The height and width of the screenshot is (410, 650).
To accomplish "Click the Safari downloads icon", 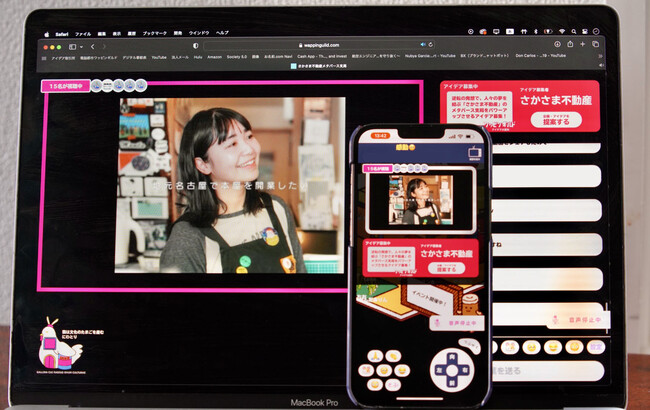I will click(557, 44).
